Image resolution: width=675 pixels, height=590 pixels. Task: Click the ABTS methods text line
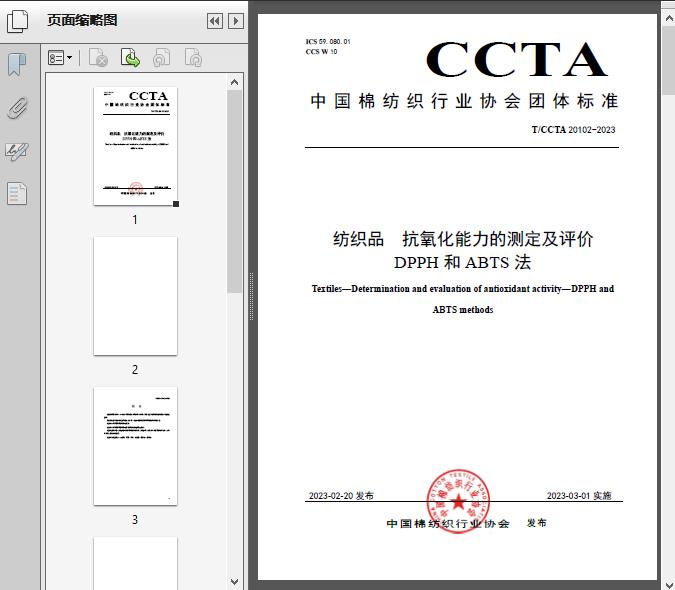pos(463,309)
